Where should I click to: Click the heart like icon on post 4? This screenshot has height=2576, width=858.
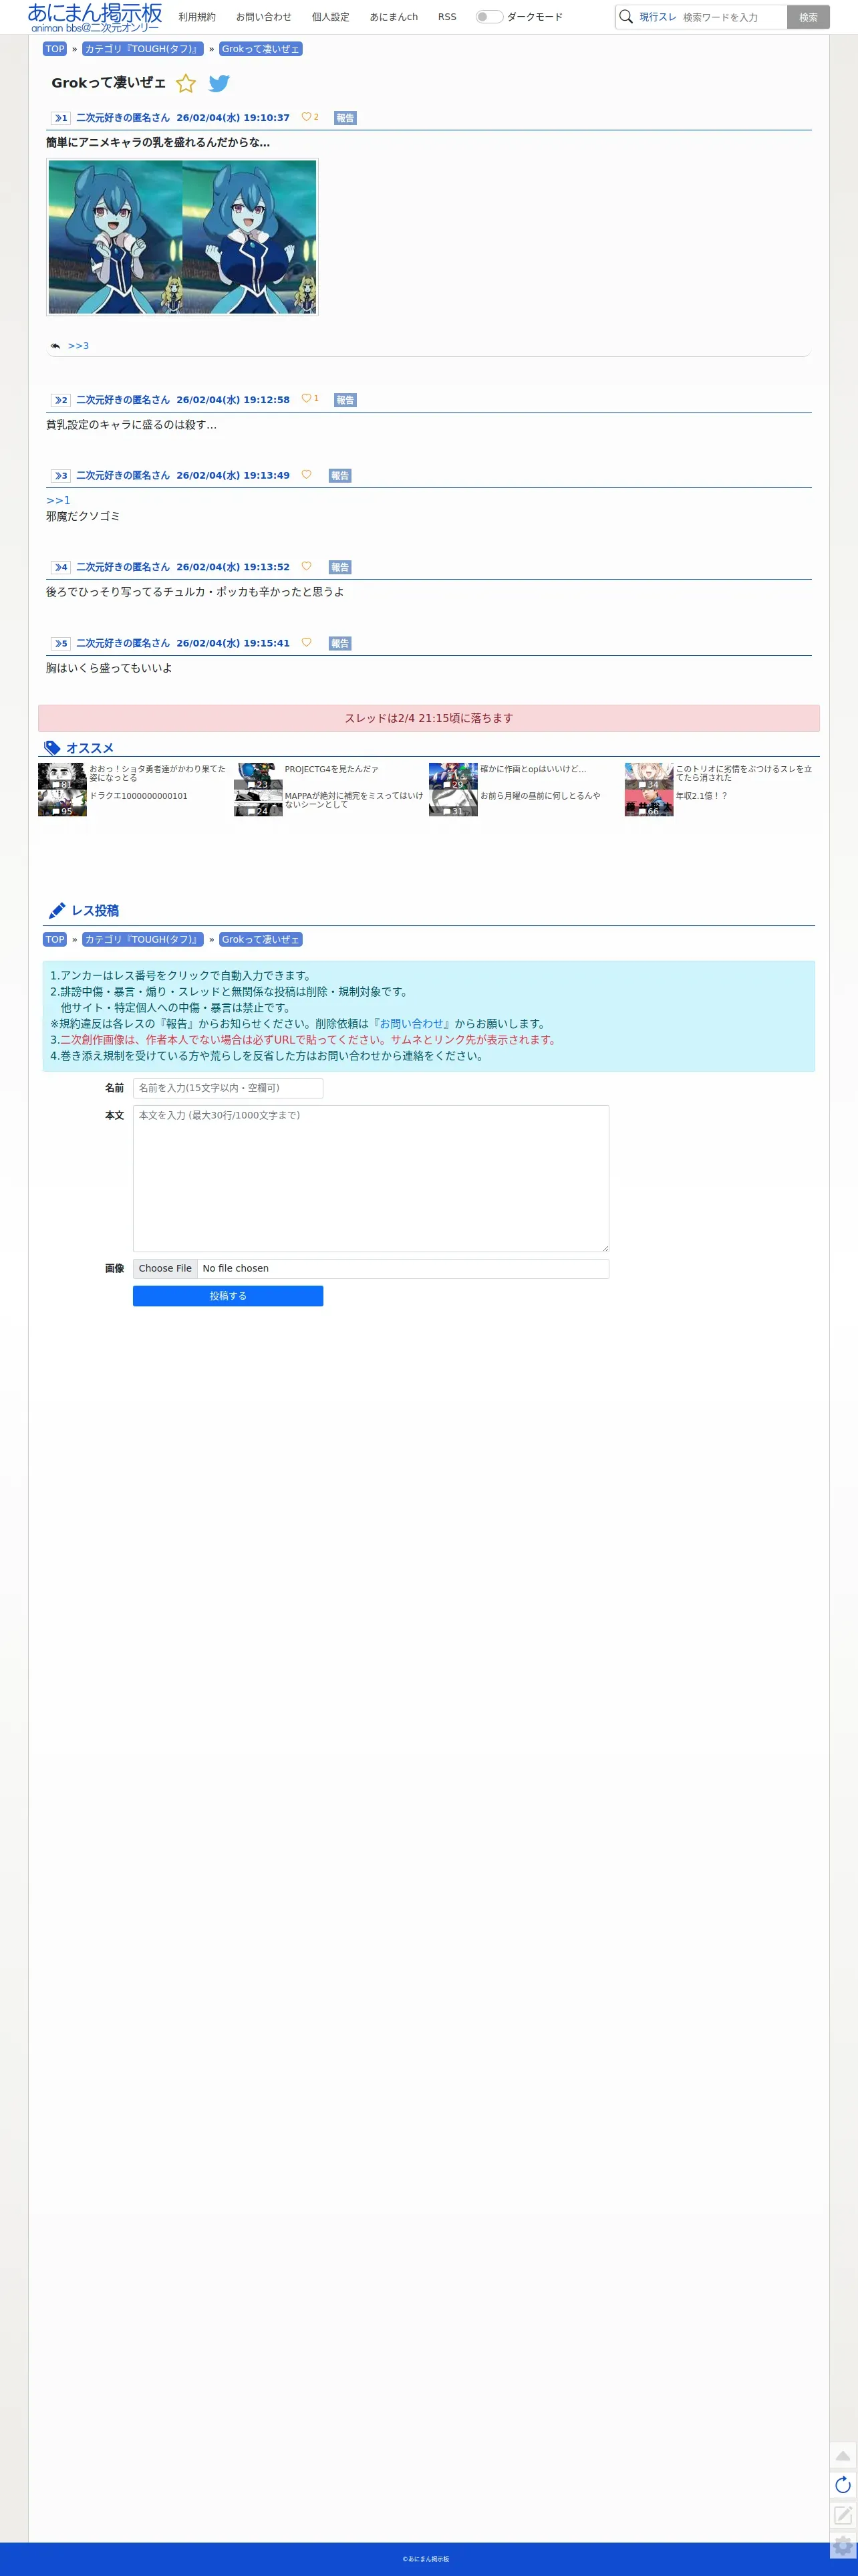(x=306, y=566)
